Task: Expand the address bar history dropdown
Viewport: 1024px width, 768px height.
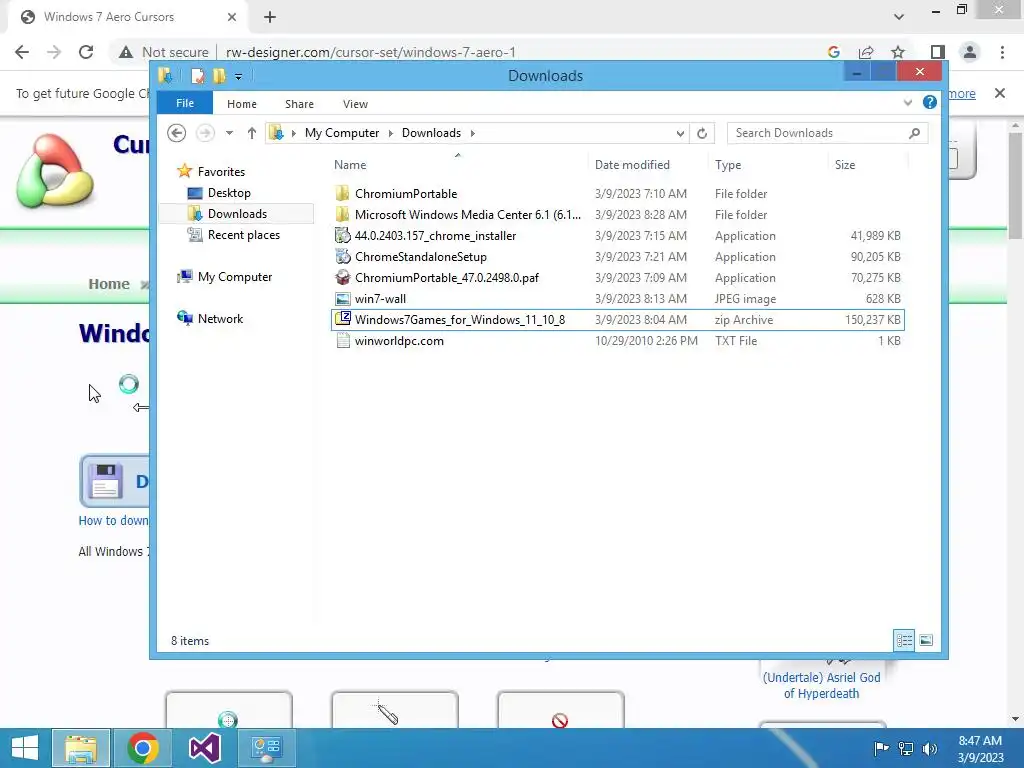Action: tap(680, 133)
